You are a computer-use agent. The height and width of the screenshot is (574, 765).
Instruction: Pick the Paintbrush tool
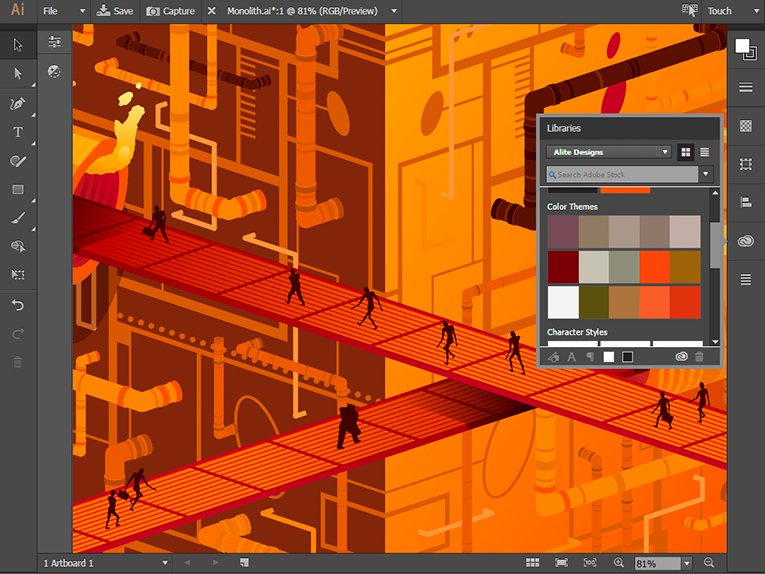tap(18, 217)
